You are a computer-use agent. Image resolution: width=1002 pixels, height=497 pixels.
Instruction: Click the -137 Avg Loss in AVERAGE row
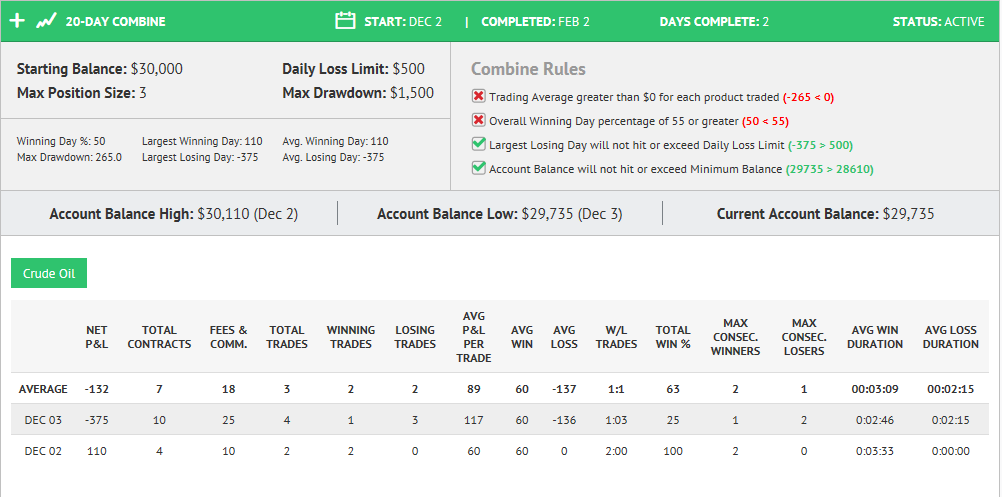click(564, 389)
